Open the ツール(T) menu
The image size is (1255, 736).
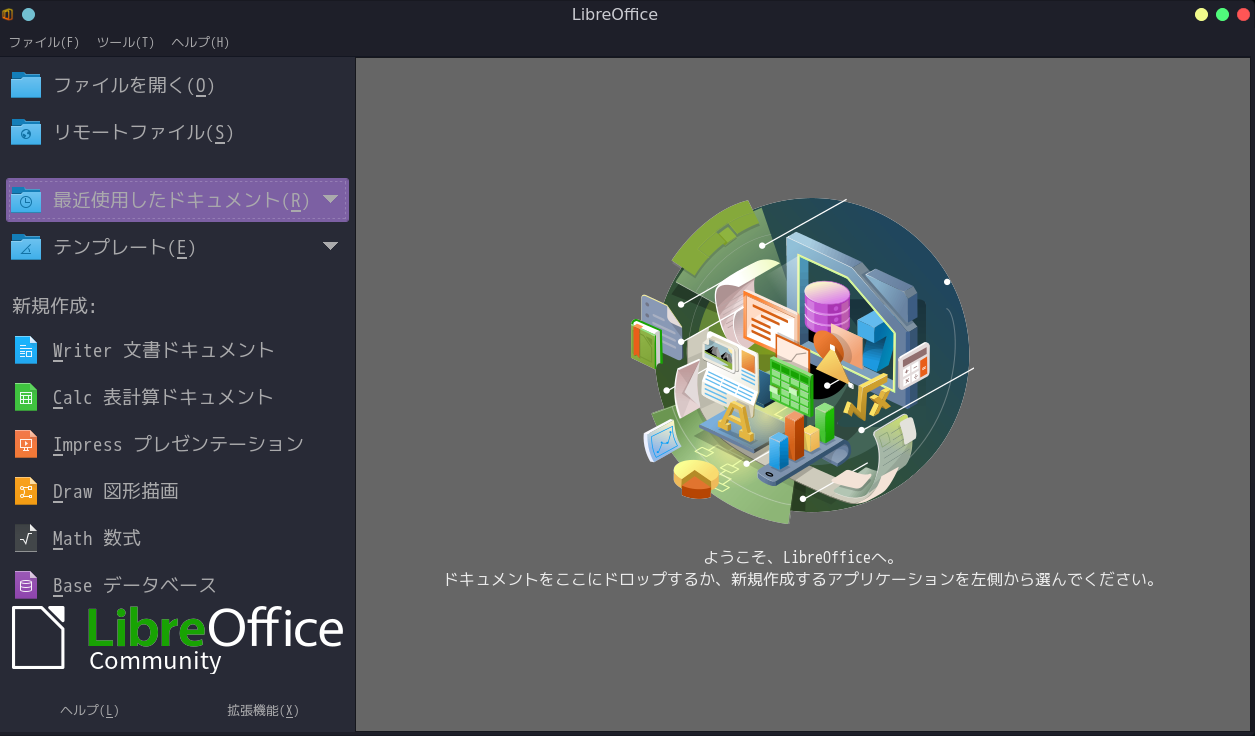(125, 42)
